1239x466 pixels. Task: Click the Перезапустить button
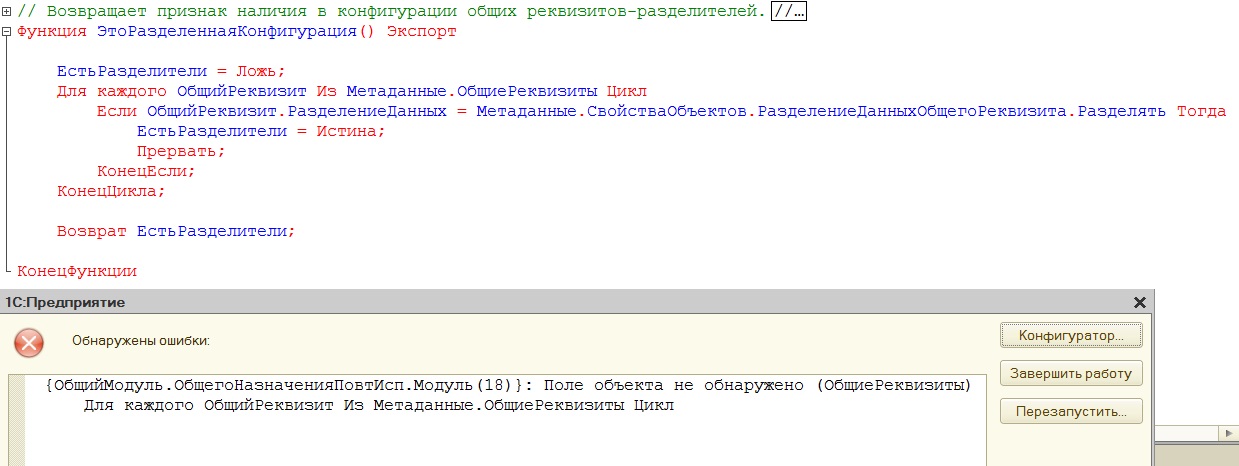(1071, 410)
